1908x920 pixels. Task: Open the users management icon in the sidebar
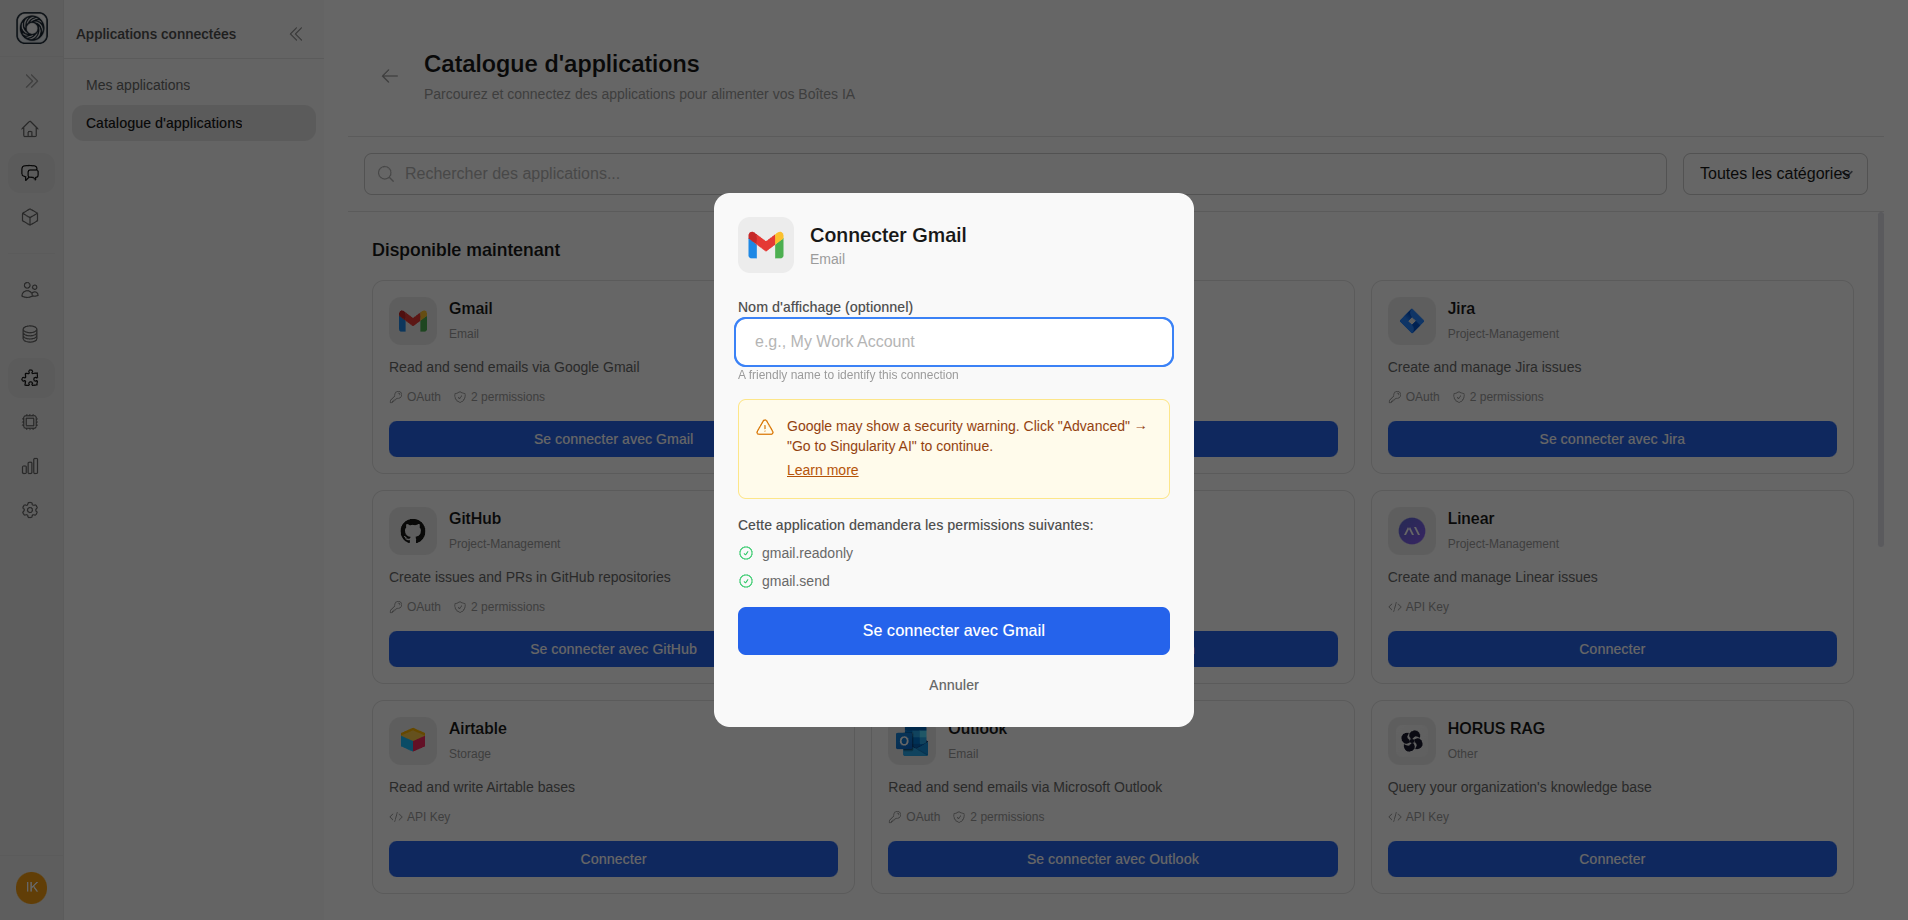[31, 290]
